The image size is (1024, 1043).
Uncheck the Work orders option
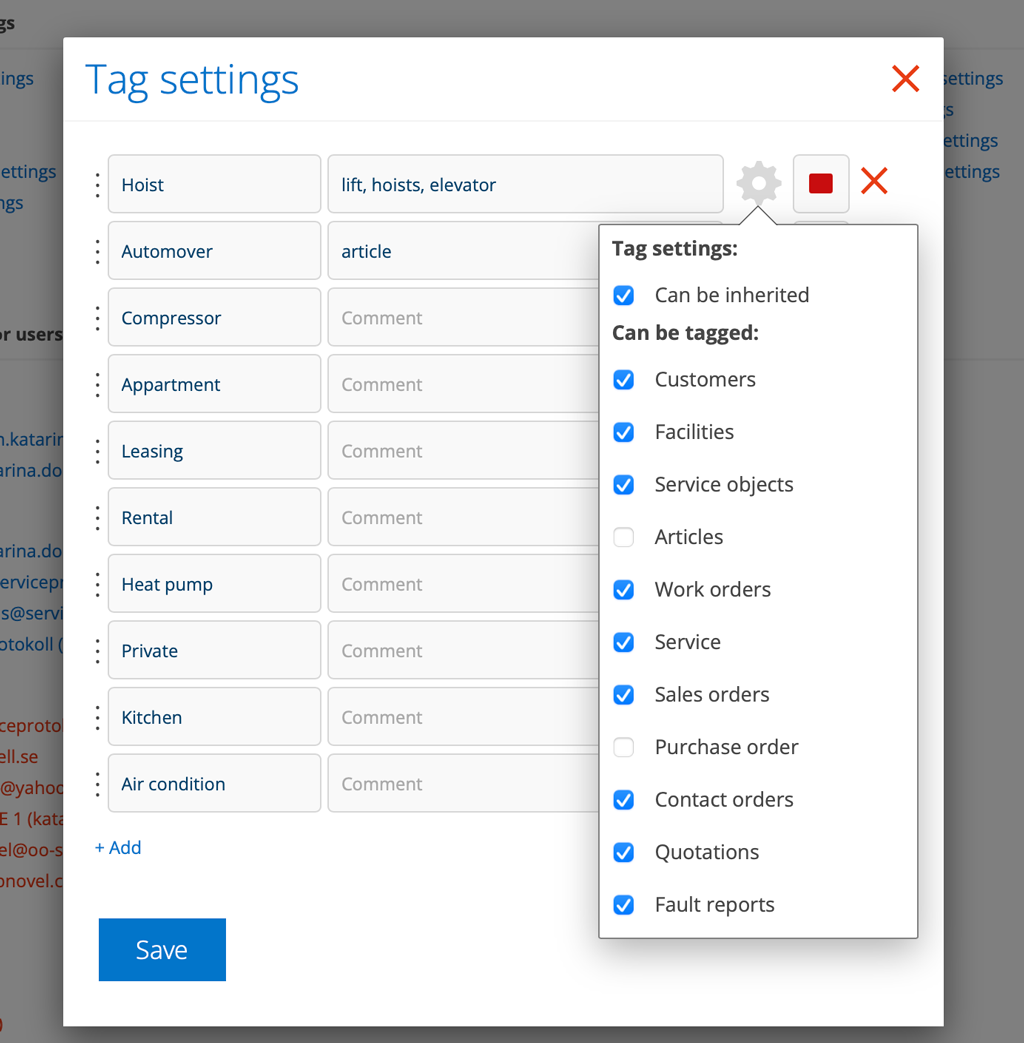click(x=624, y=590)
